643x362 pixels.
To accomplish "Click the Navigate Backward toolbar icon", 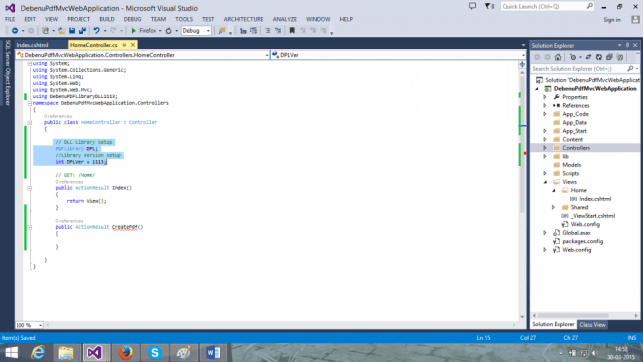I will (x=15, y=31).
